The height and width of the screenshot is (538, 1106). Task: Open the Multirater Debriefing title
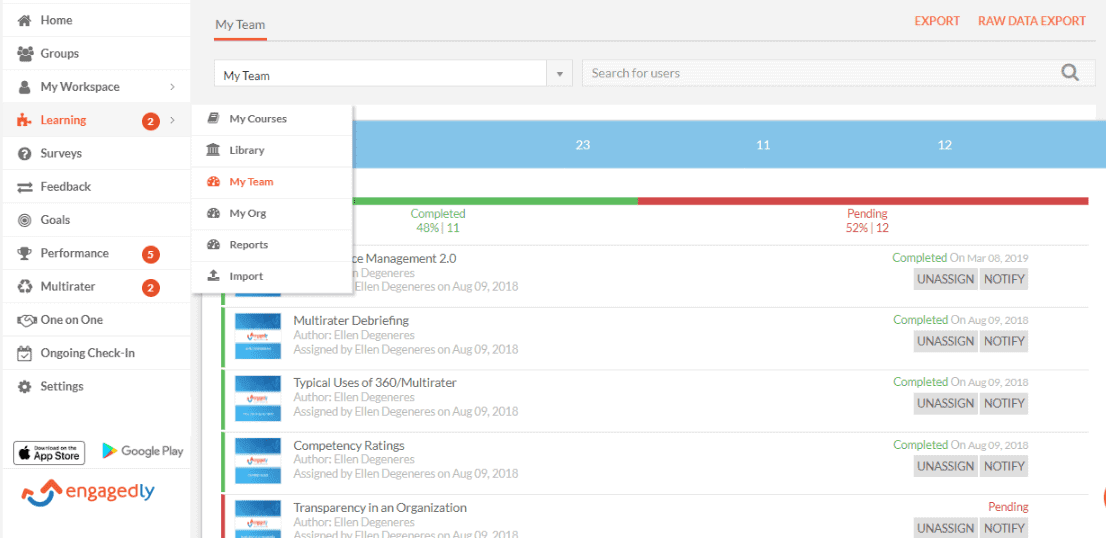[351, 321]
